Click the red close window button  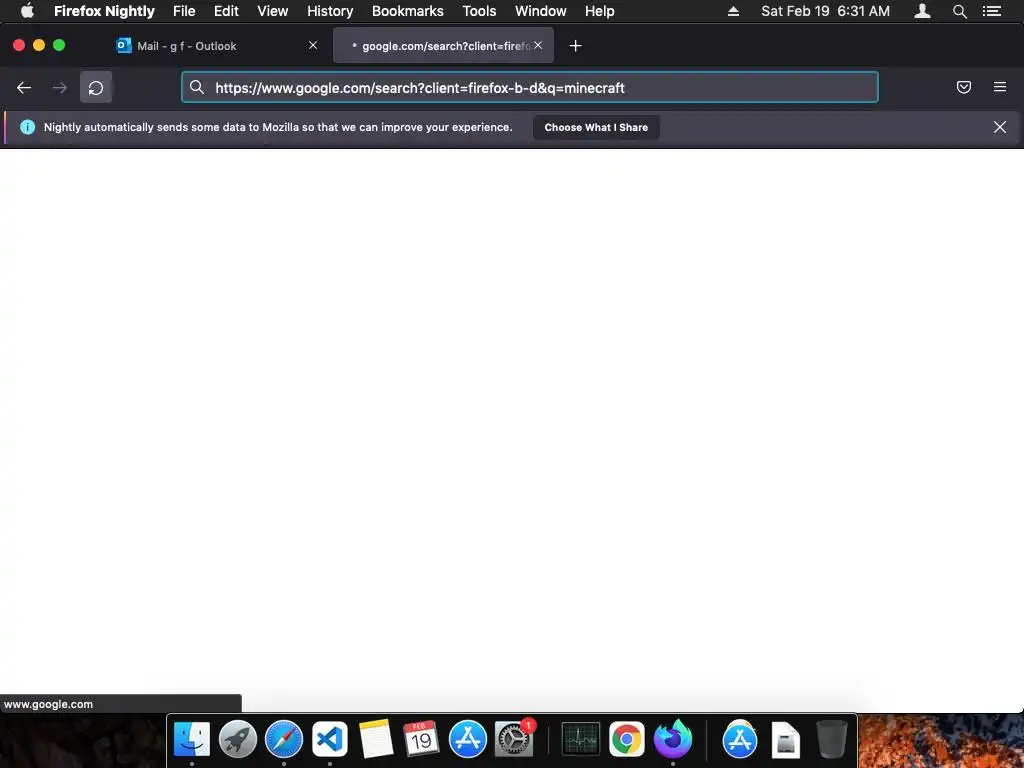[19, 45]
